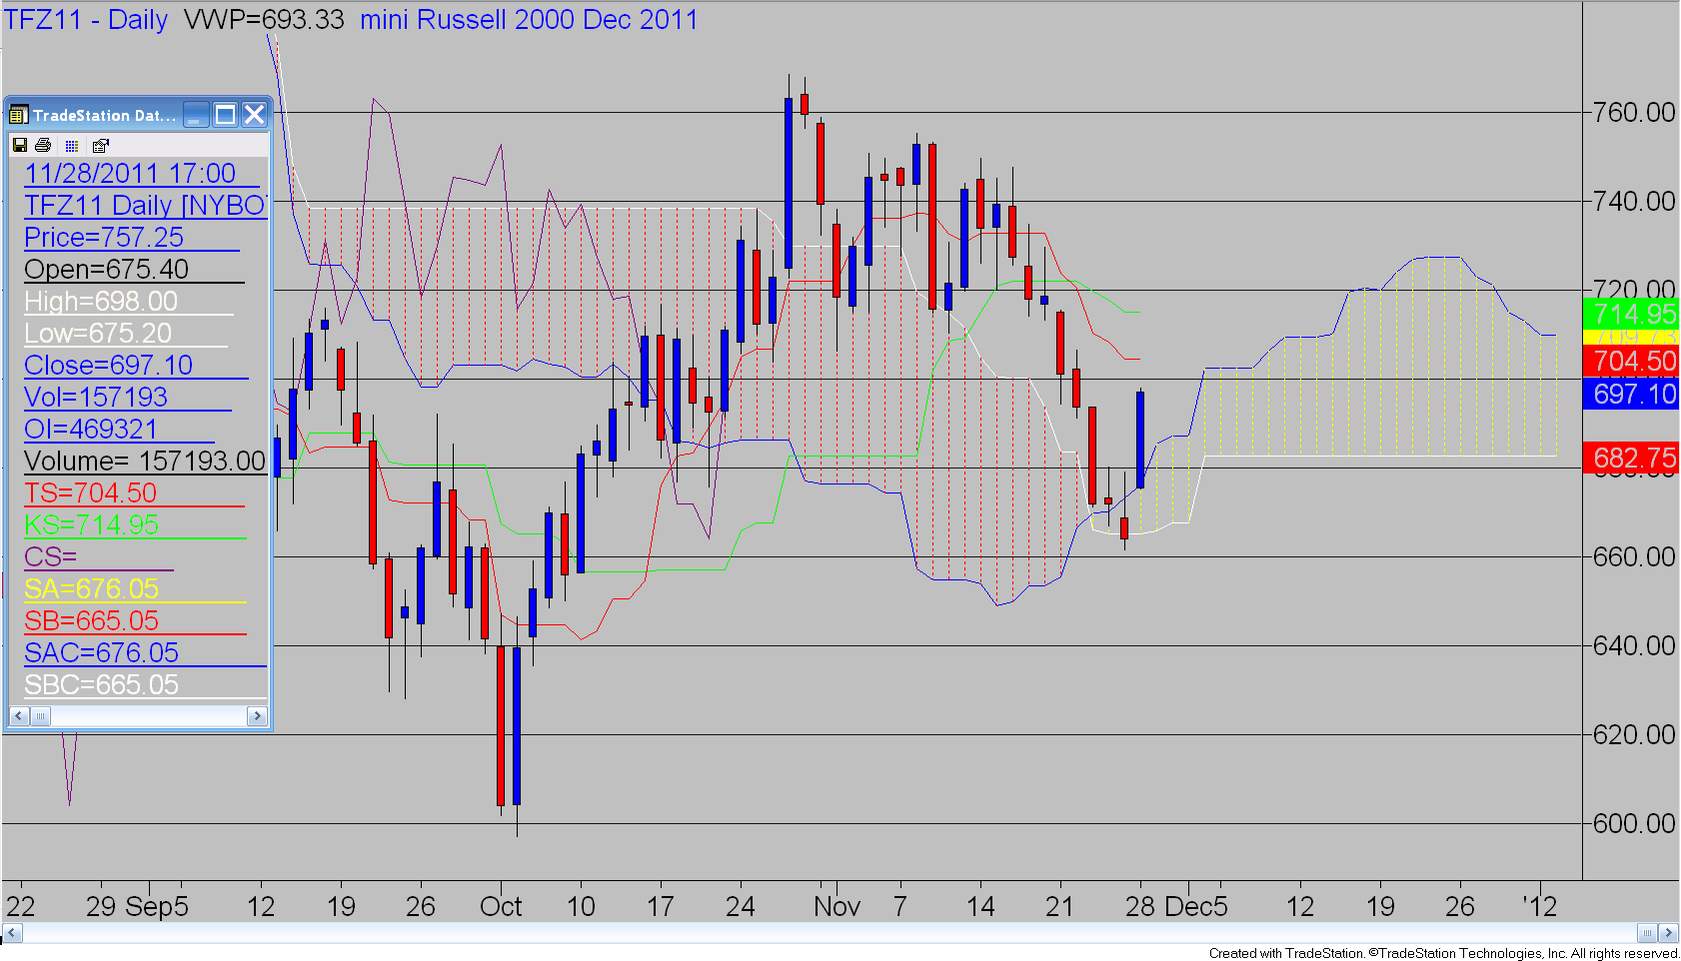Click the Save icon in the Data window toolbar
Viewport: 1681px width, 961px height.
[x=19, y=146]
